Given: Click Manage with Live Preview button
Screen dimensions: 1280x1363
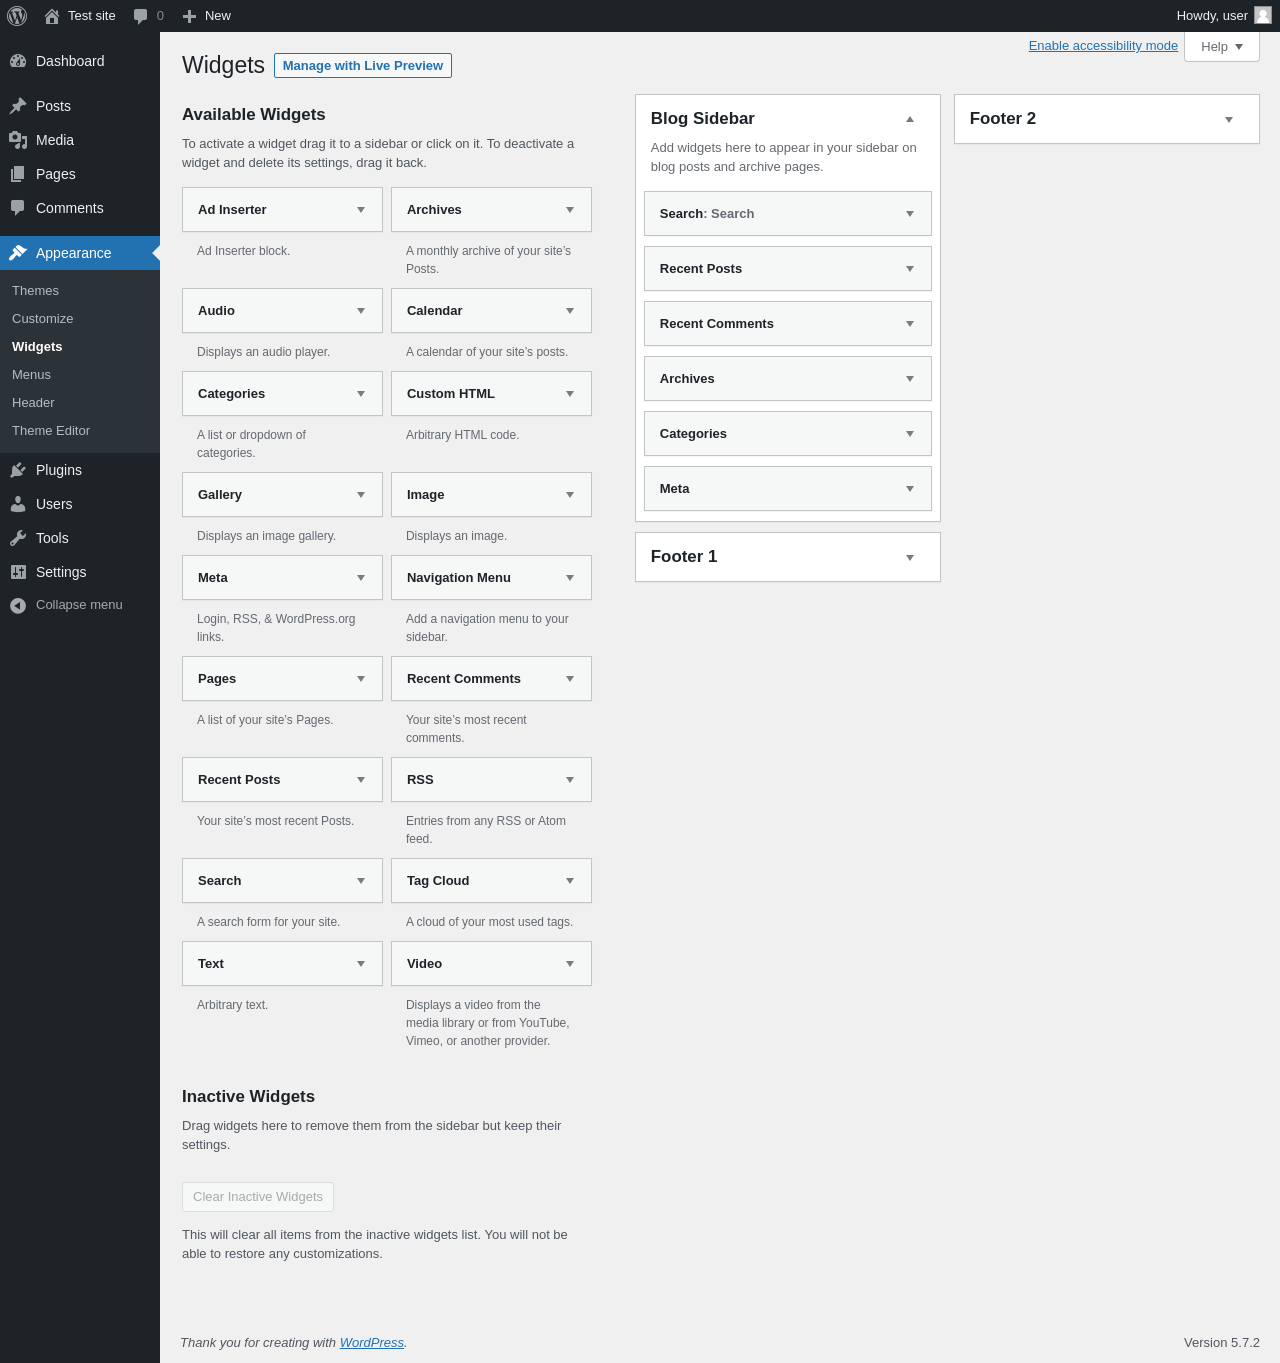Looking at the screenshot, I should (x=363, y=66).
